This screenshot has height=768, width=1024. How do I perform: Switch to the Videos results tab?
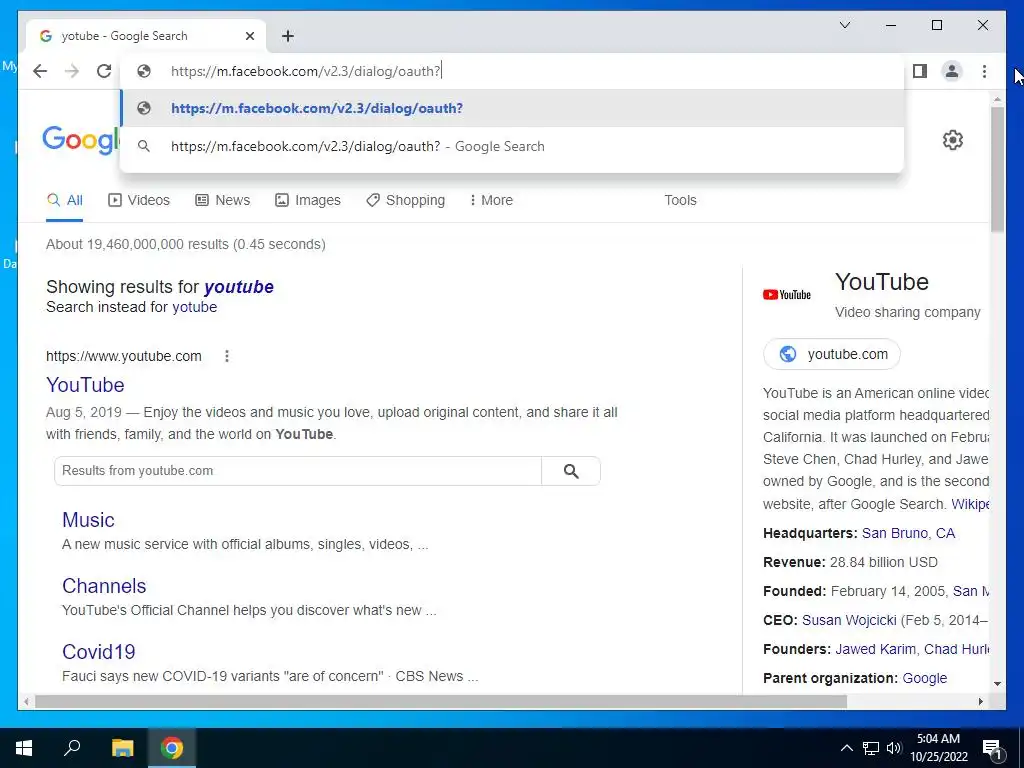point(138,200)
